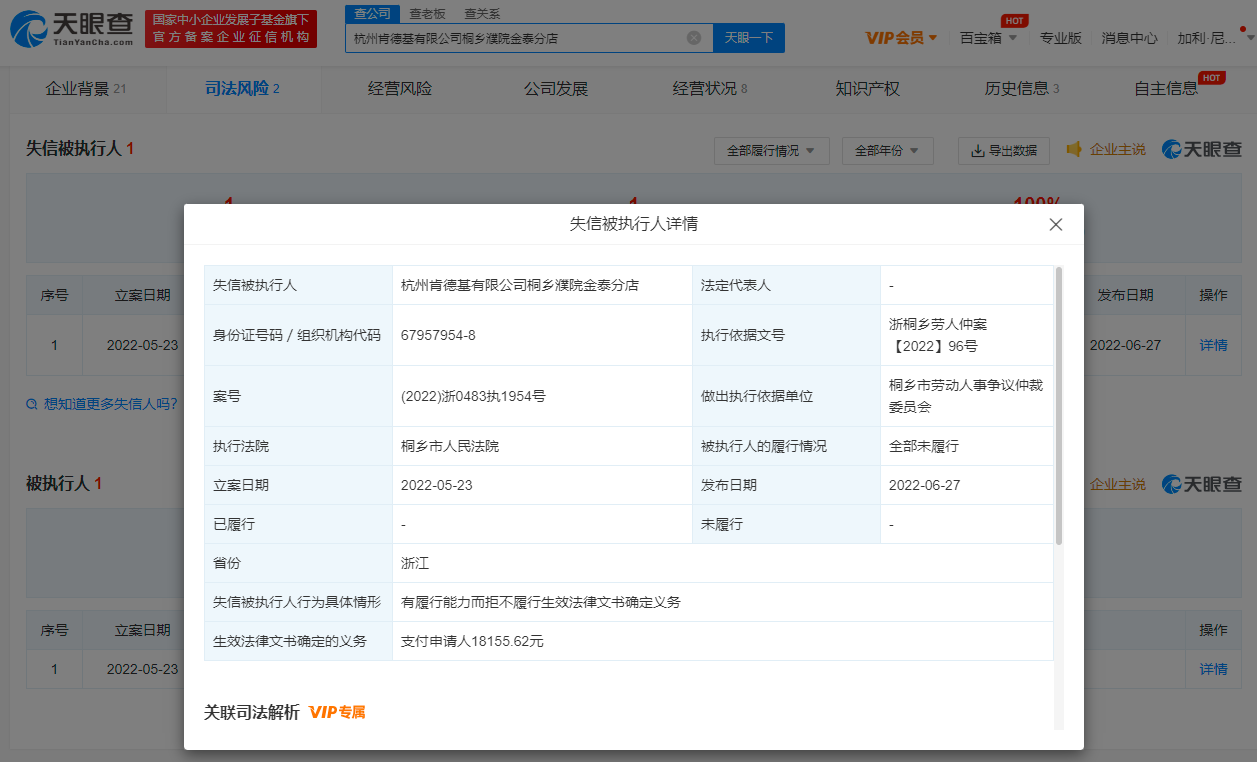
Task: Switch to the 查老板 search tab
Action: click(427, 14)
